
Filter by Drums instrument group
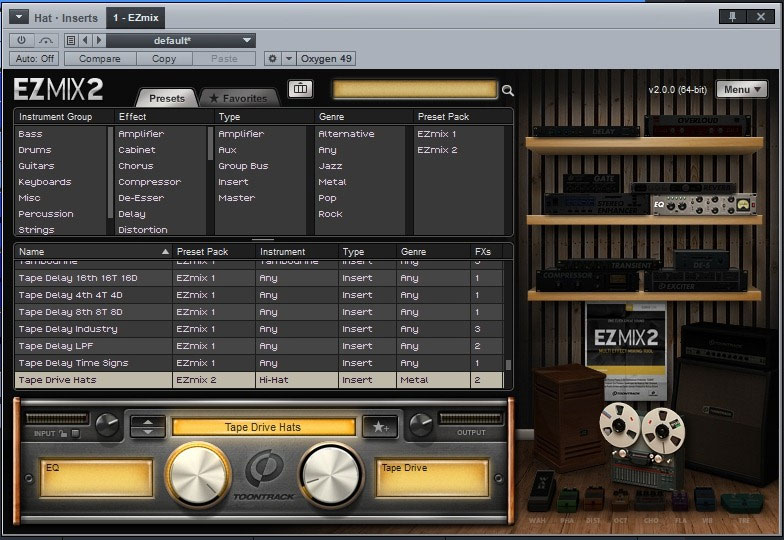pyautogui.click(x=34, y=150)
